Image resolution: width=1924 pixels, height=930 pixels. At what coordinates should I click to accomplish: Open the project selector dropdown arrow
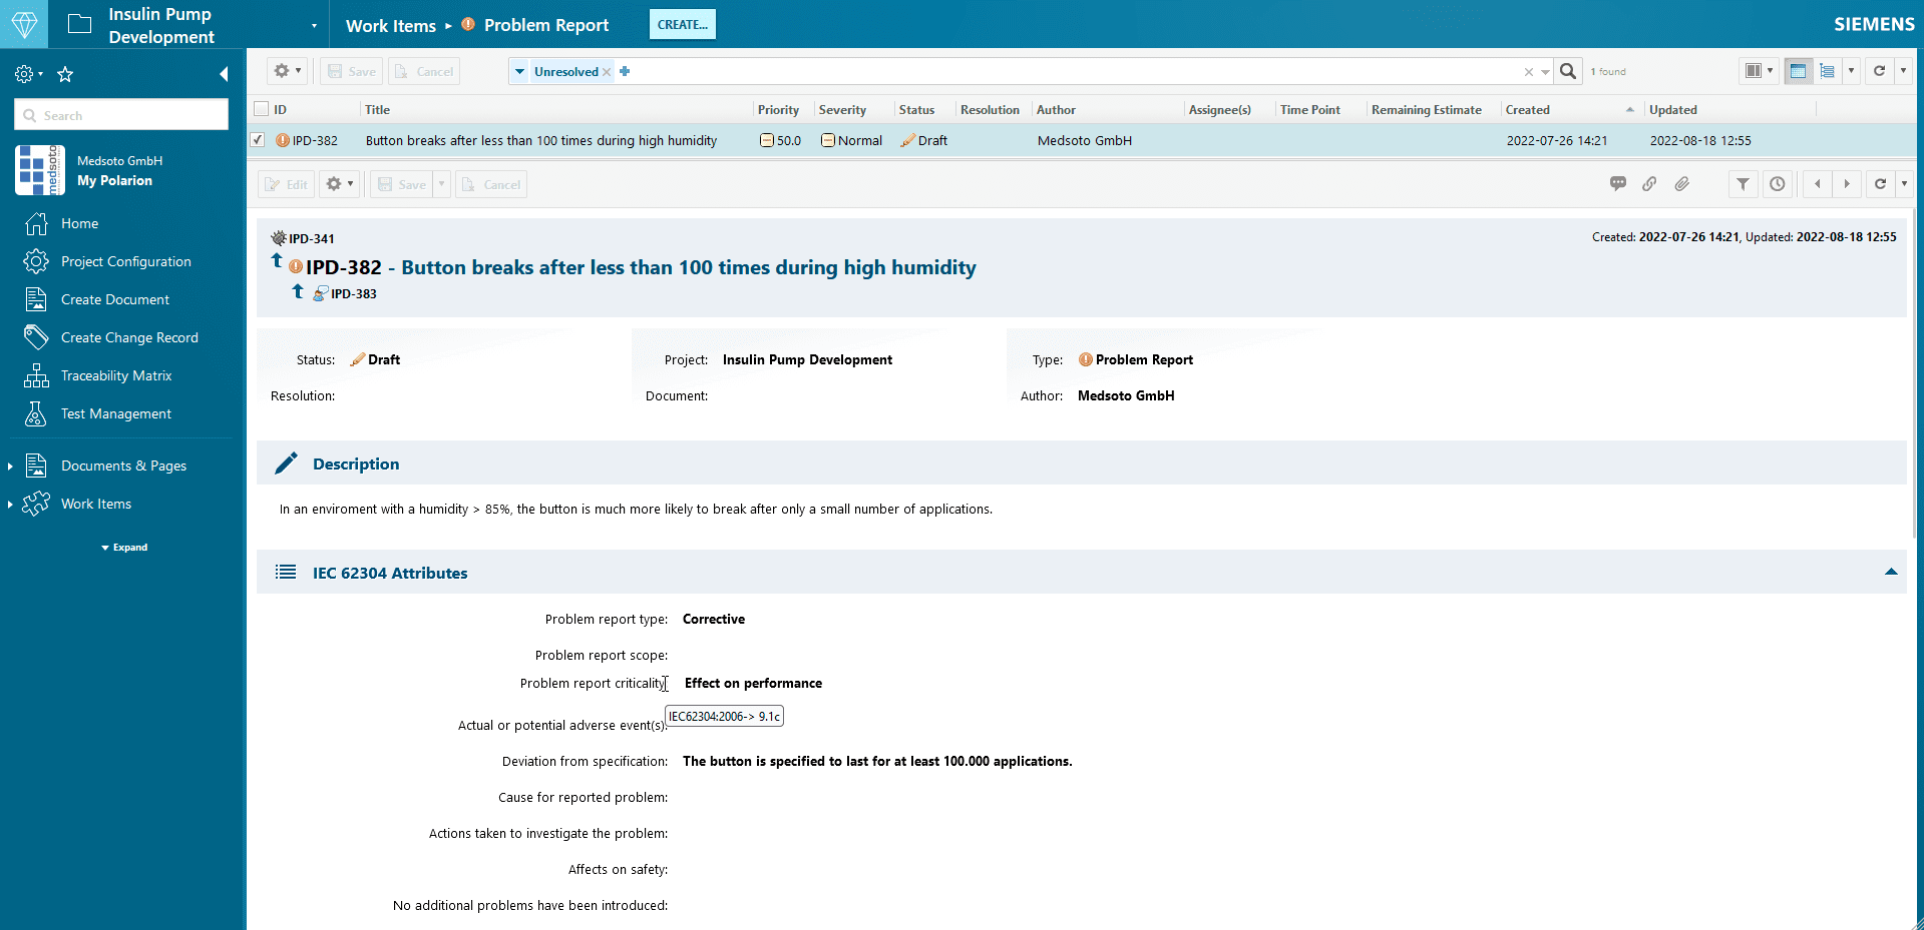click(x=314, y=26)
